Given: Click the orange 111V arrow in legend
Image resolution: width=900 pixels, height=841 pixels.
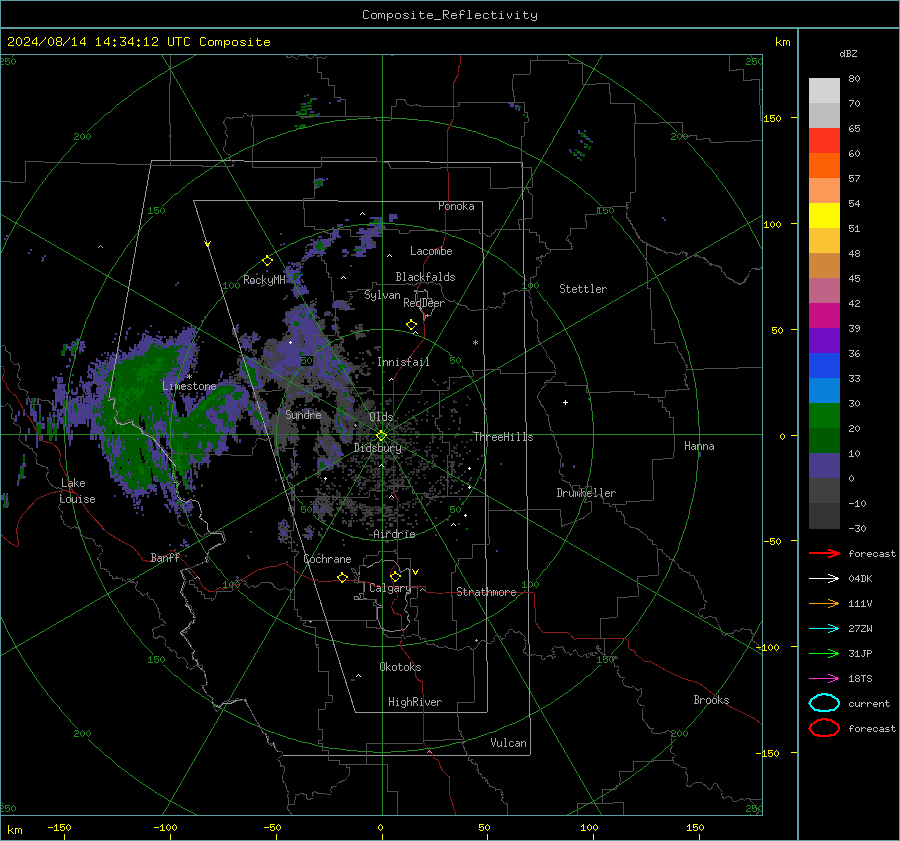Looking at the screenshot, I should [x=824, y=603].
